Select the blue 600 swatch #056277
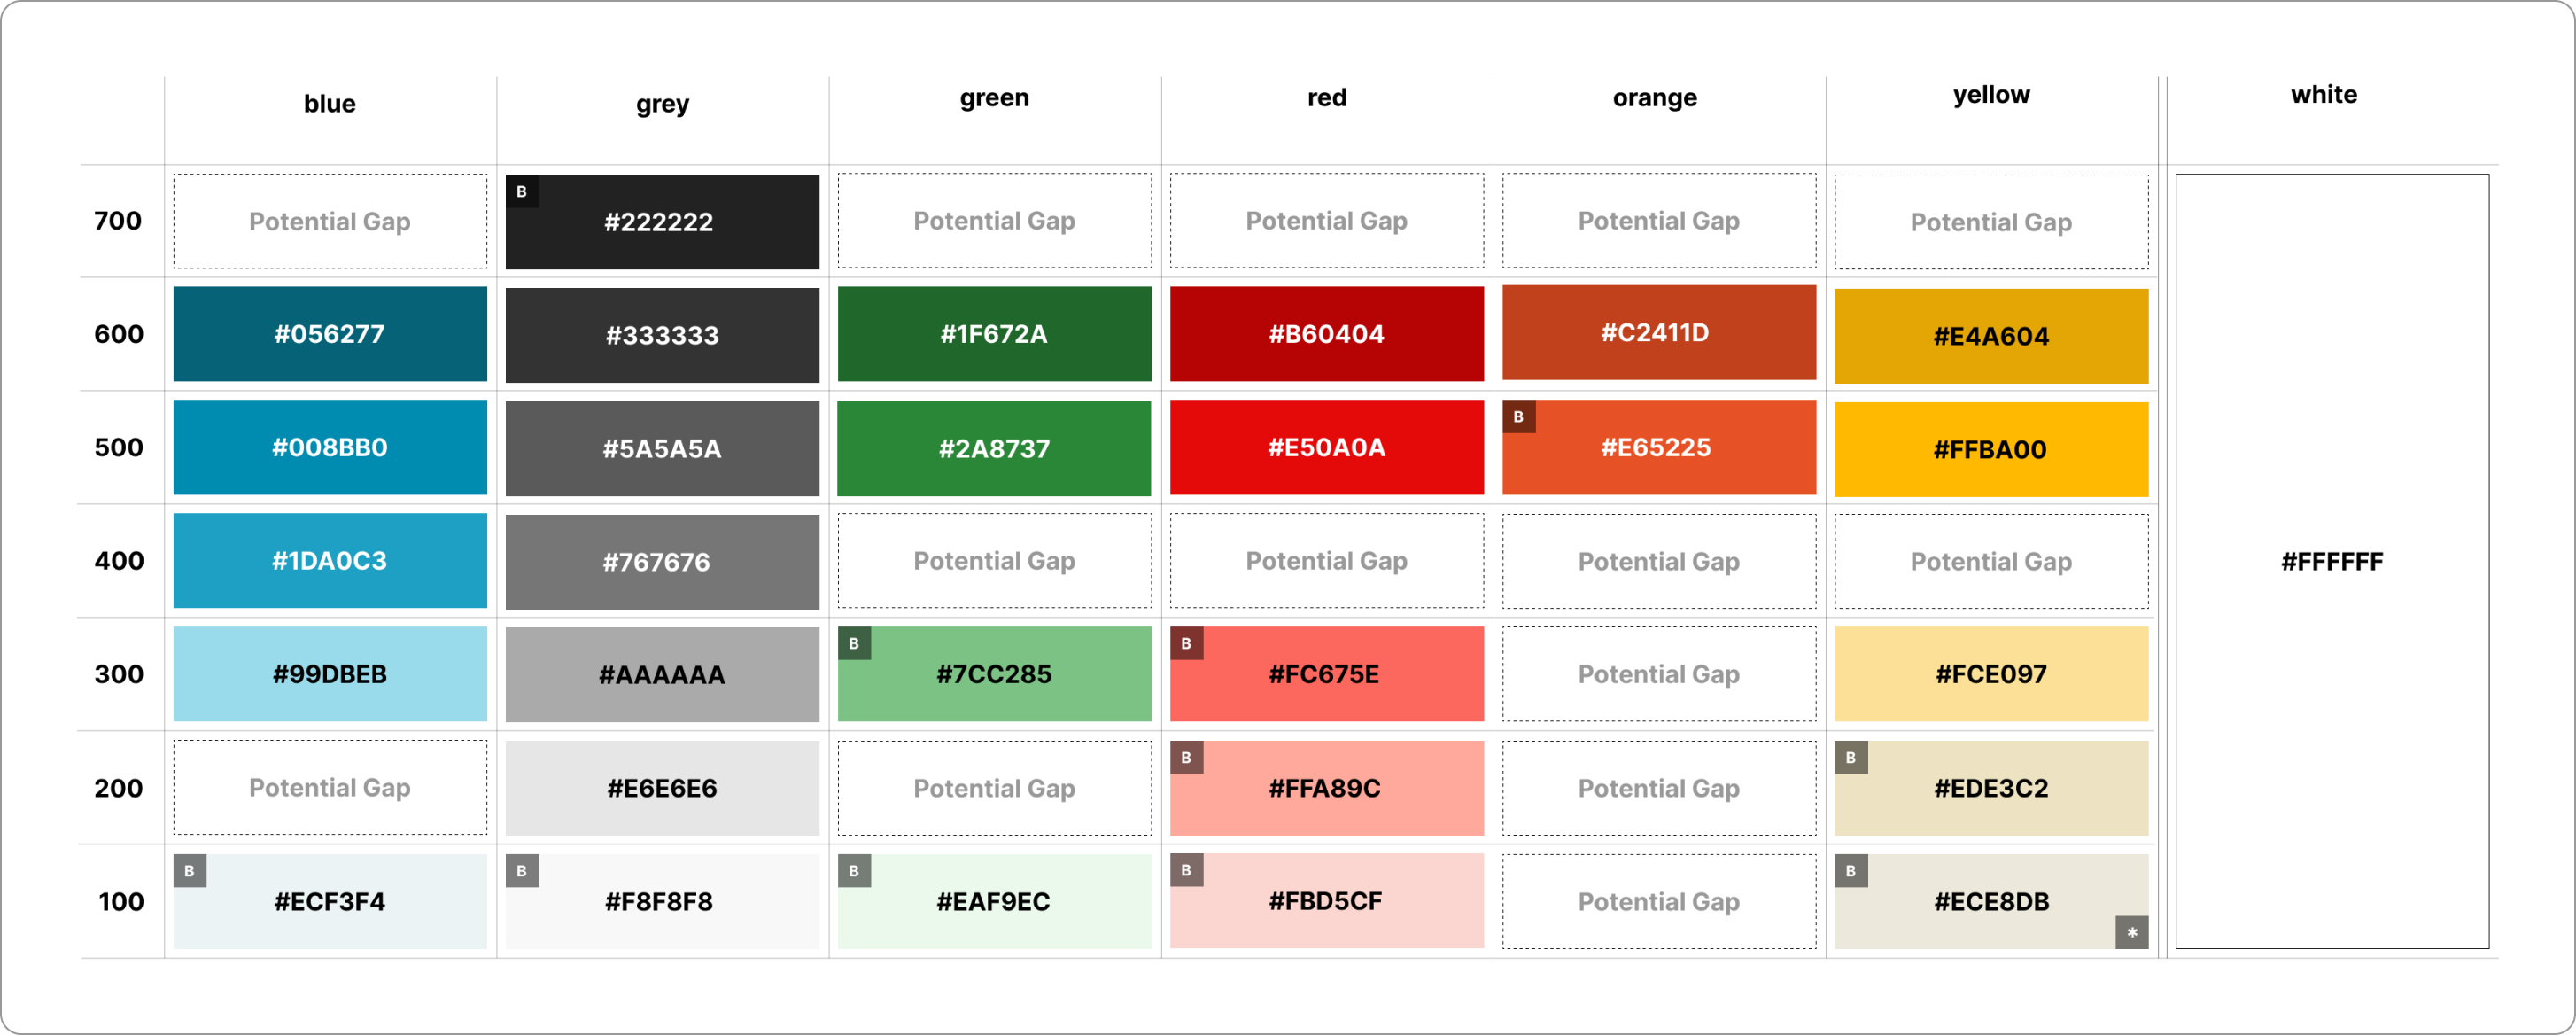Screen dimensions: 2576x1035 tap(330, 334)
